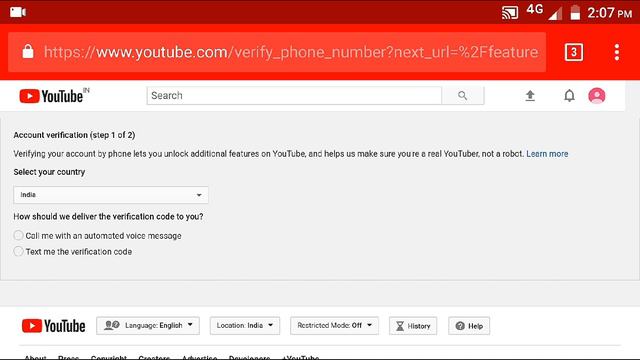Tap the screen recording camera status icon

[18, 12]
